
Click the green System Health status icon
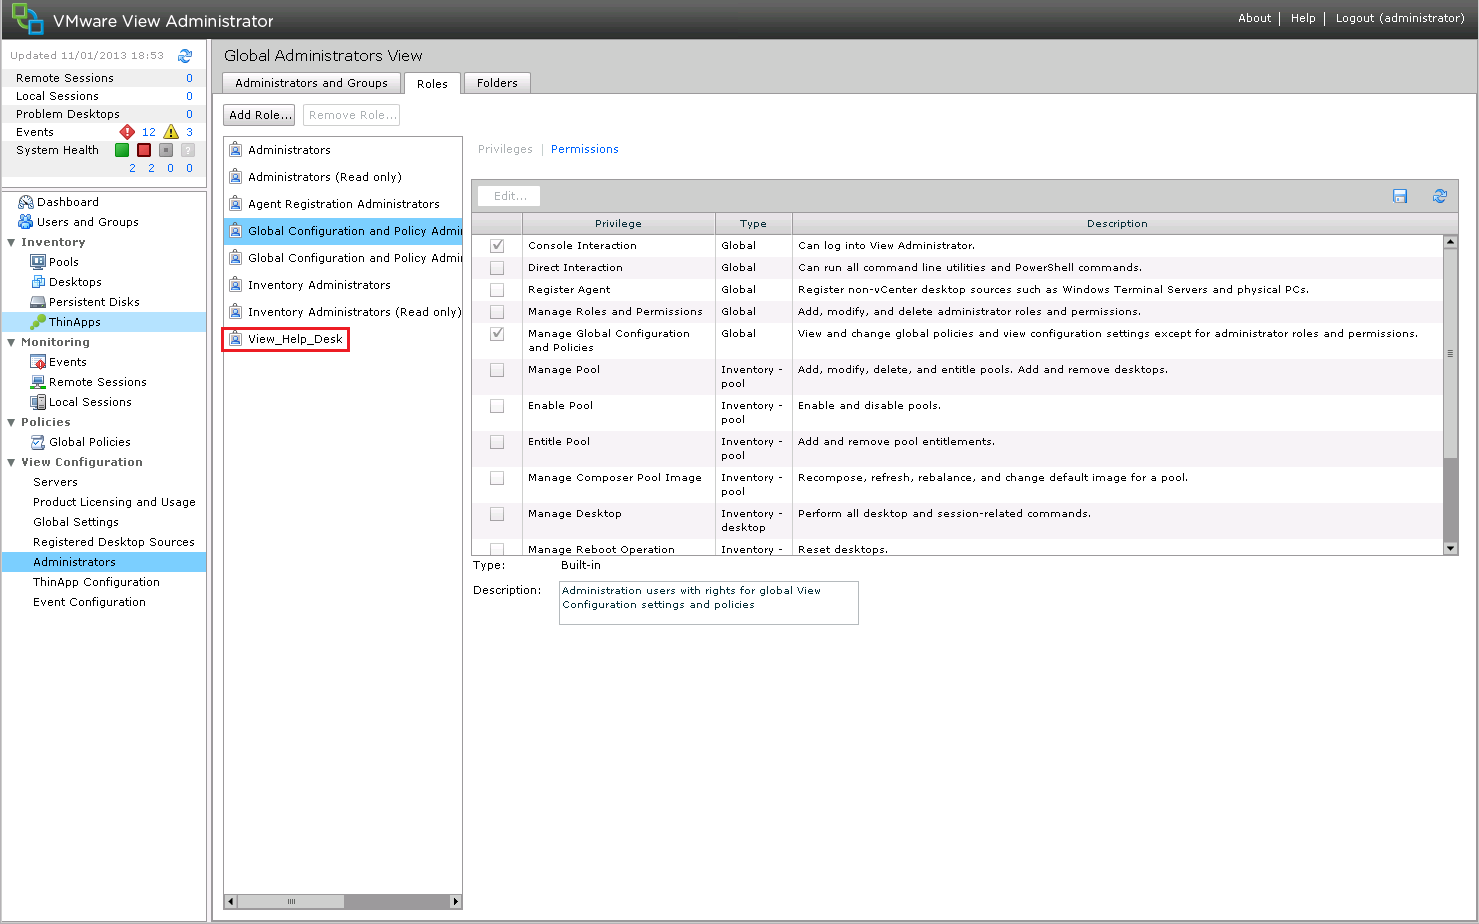point(122,150)
